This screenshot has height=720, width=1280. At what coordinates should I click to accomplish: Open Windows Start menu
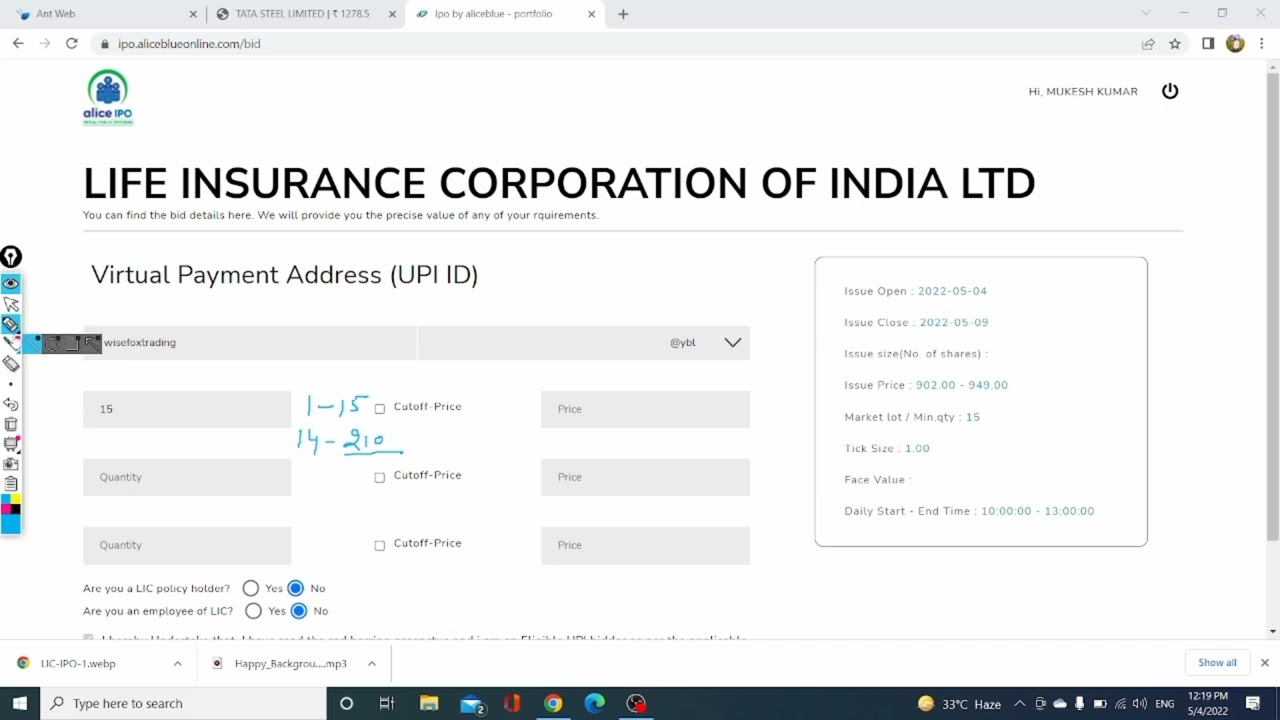click(x=19, y=704)
